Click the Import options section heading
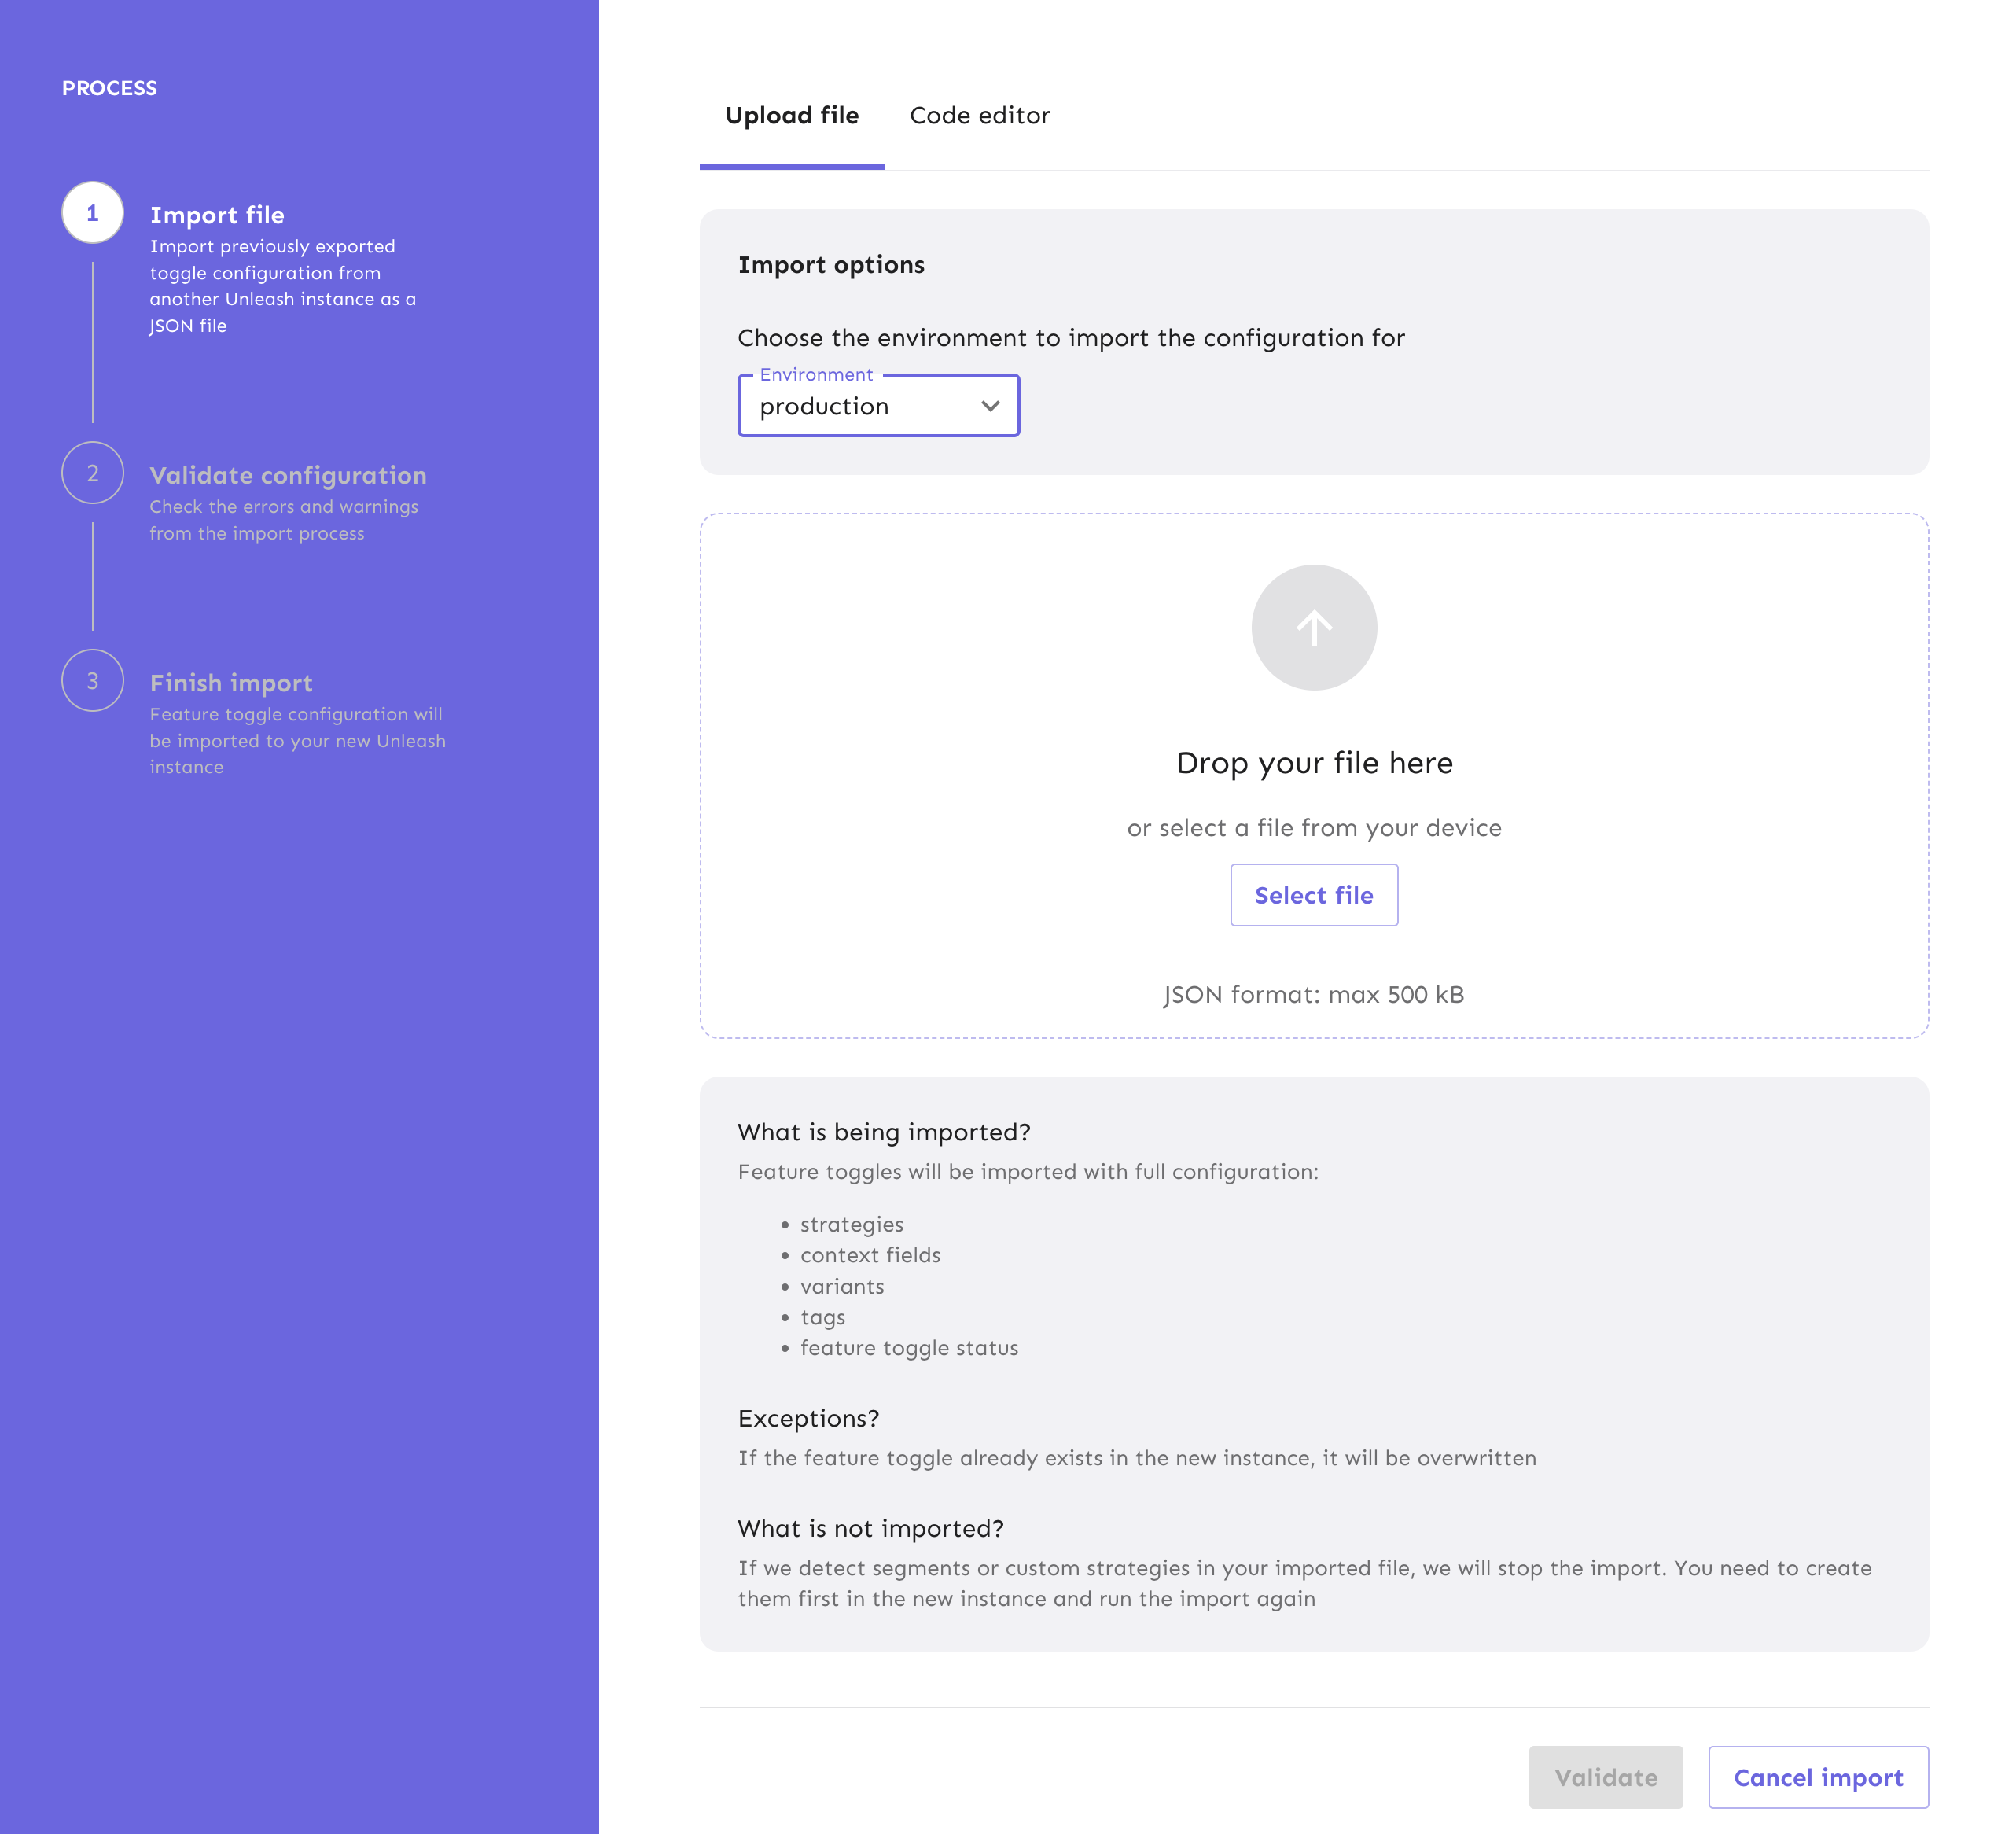The height and width of the screenshot is (1834, 2016). click(x=831, y=264)
